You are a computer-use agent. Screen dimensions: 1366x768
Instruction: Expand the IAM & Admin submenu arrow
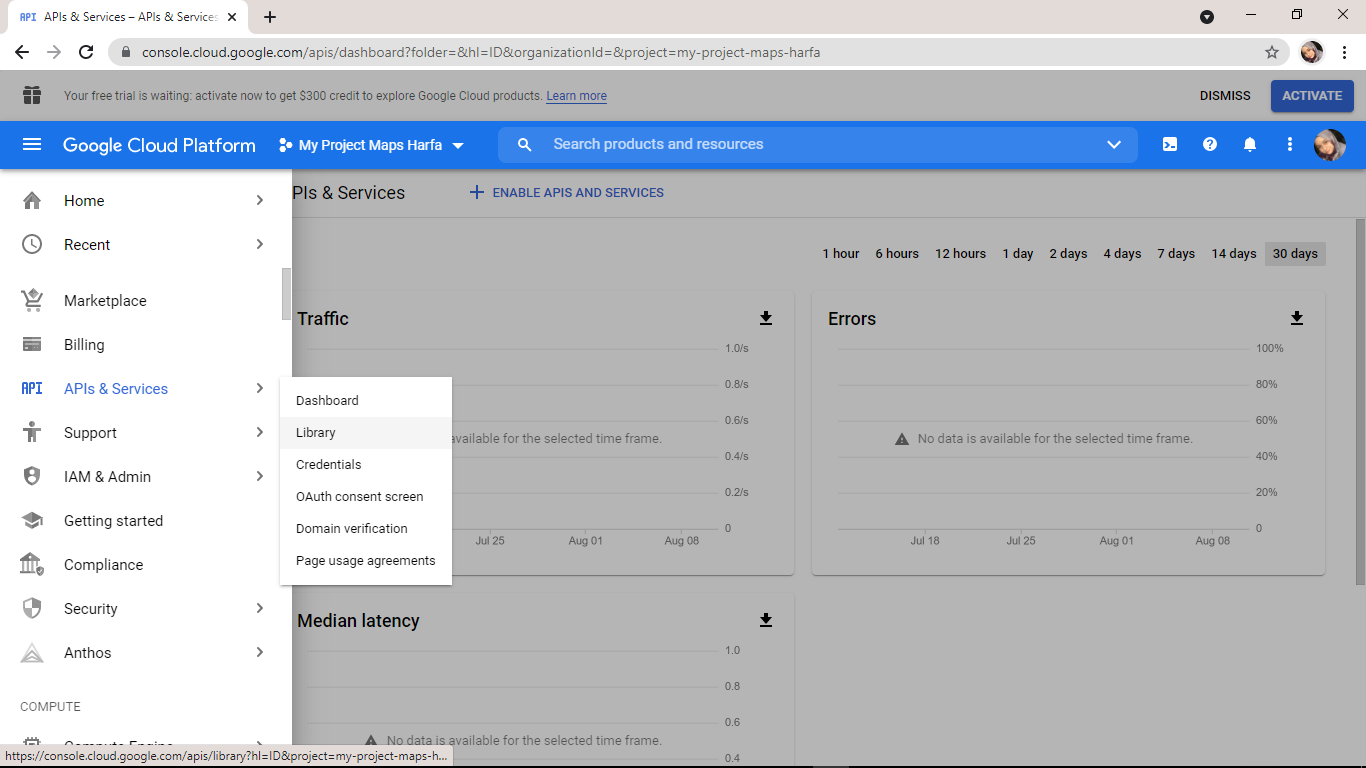[x=260, y=477]
